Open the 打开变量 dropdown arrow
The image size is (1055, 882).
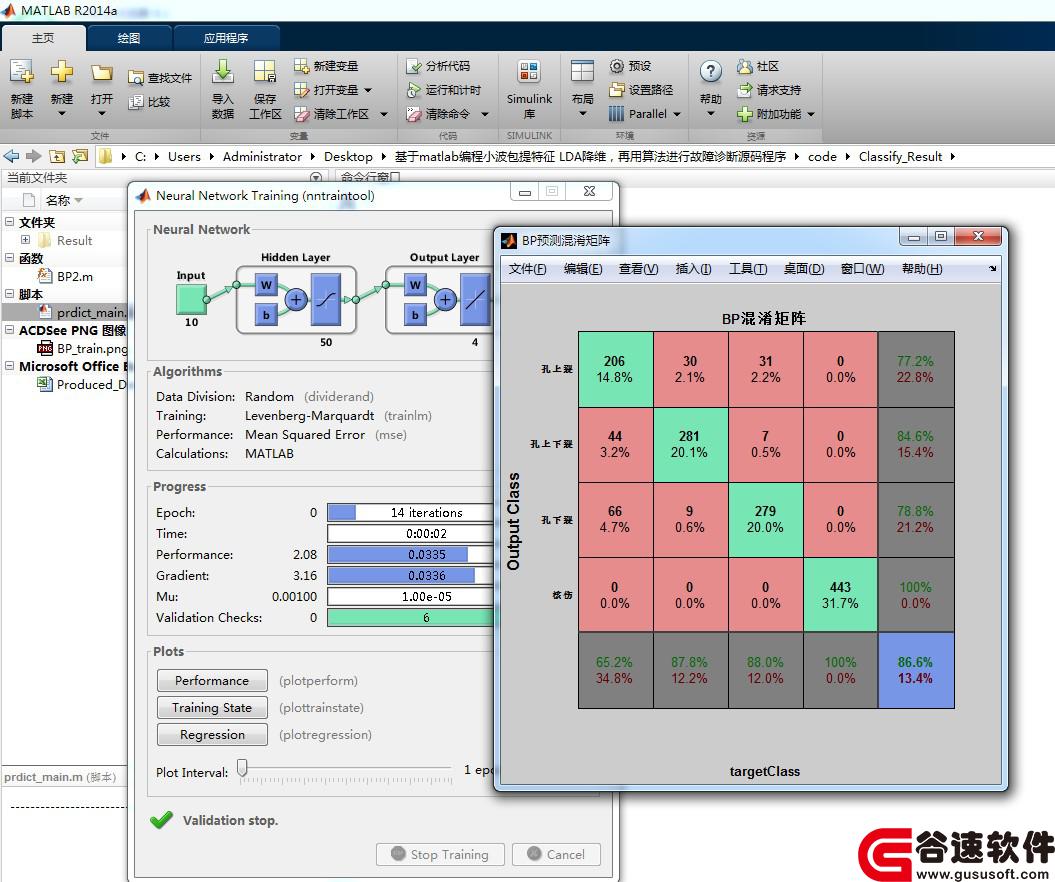368,89
